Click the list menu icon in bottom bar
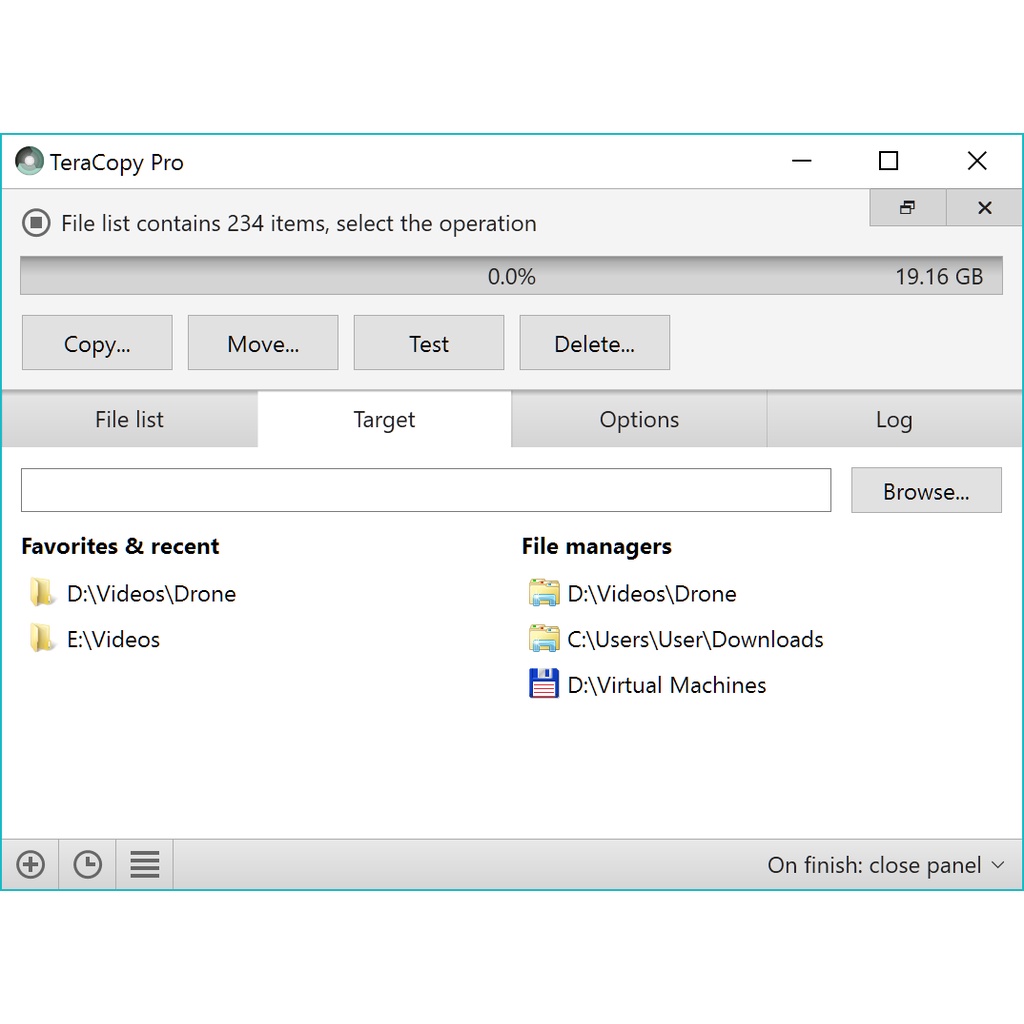Screen dimensions: 1024x1024 click(x=145, y=865)
